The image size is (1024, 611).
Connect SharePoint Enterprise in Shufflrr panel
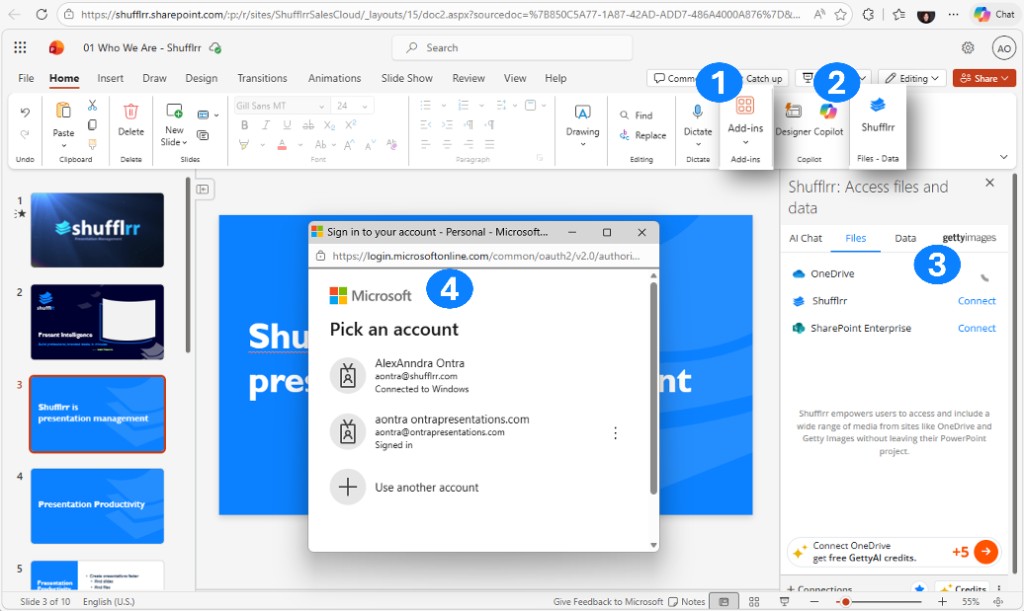[x=976, y=328]
